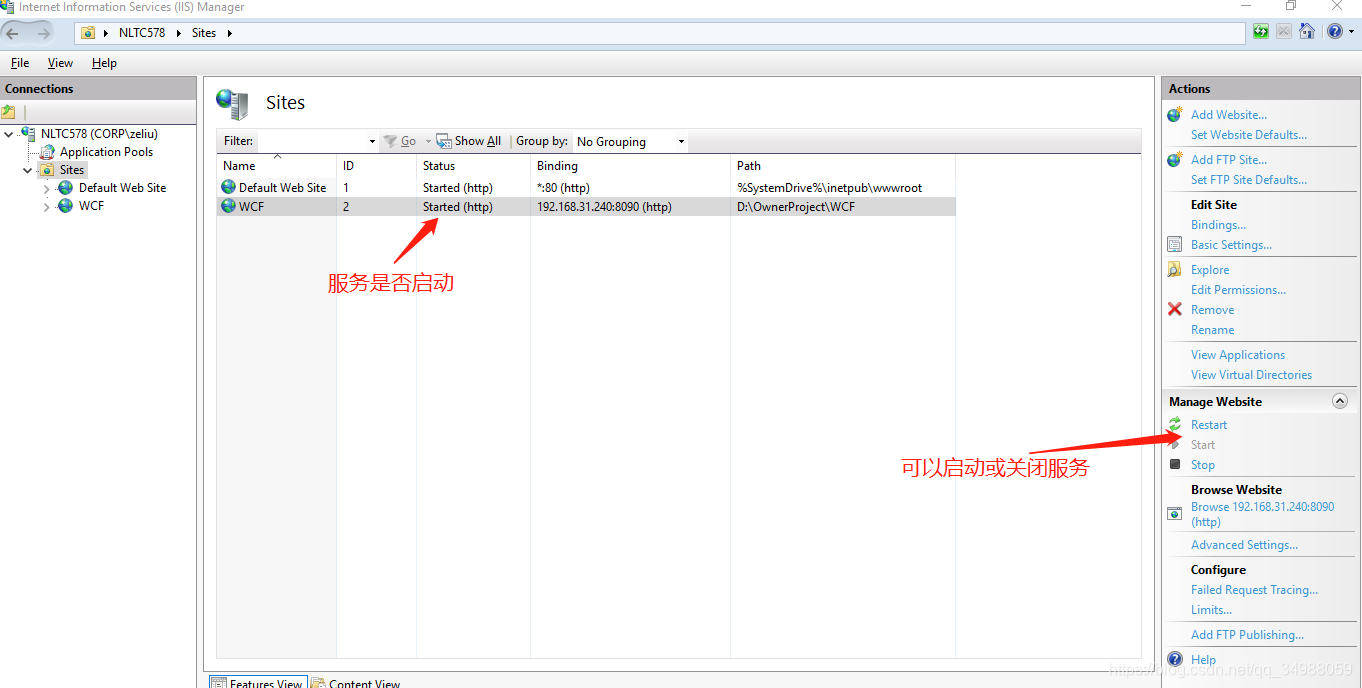
Task: Open the Help question mark toolbar icon
Action: 1334,32
